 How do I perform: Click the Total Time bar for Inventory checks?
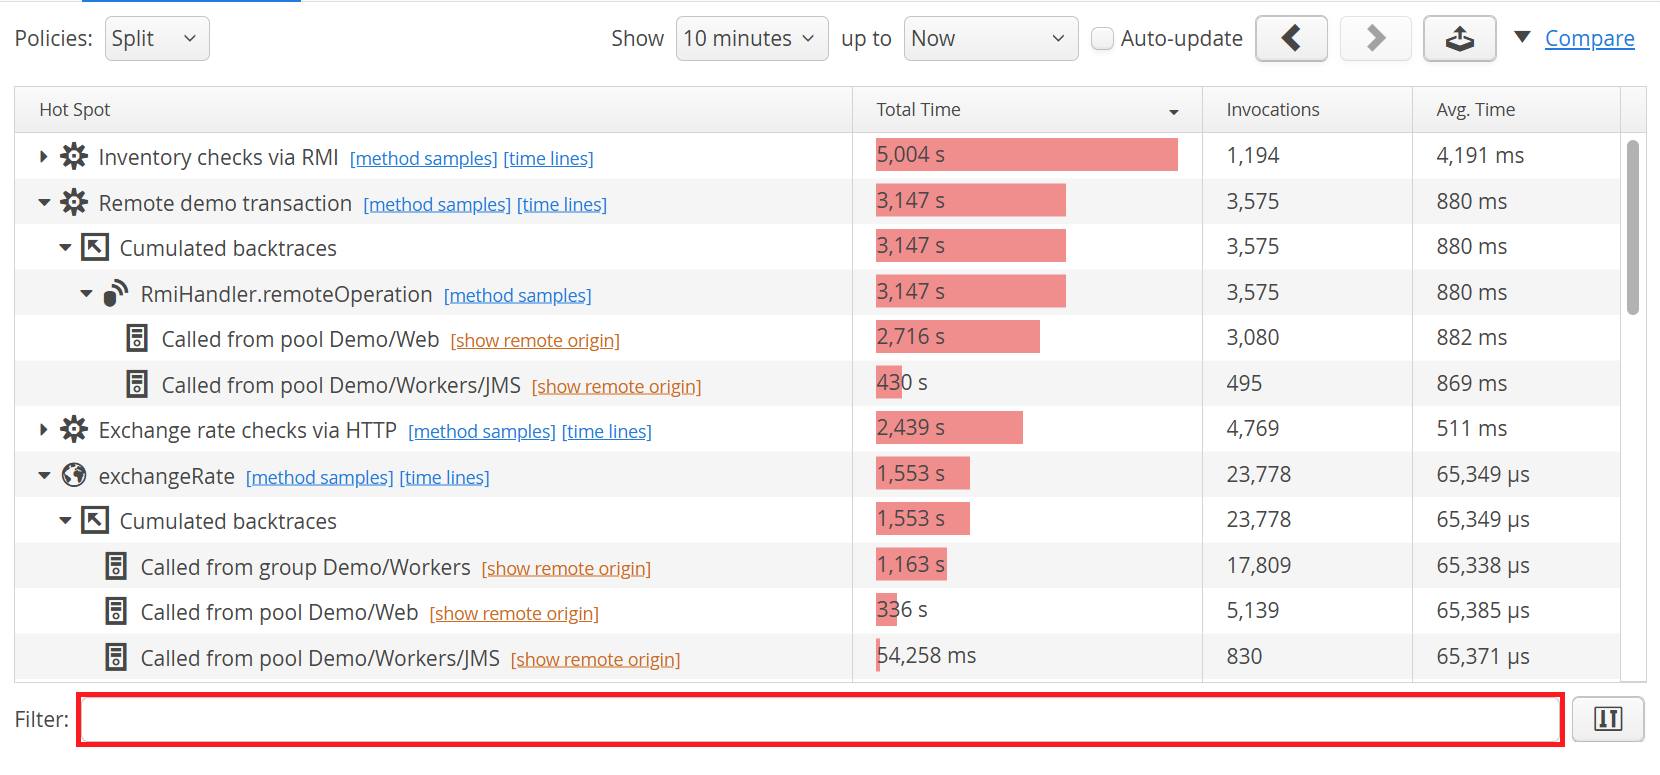coord(1026,155)
